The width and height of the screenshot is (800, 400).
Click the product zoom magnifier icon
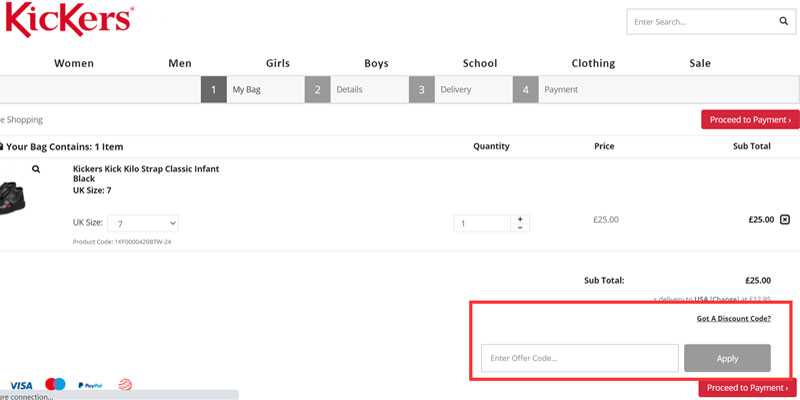[x=36, y=170]
